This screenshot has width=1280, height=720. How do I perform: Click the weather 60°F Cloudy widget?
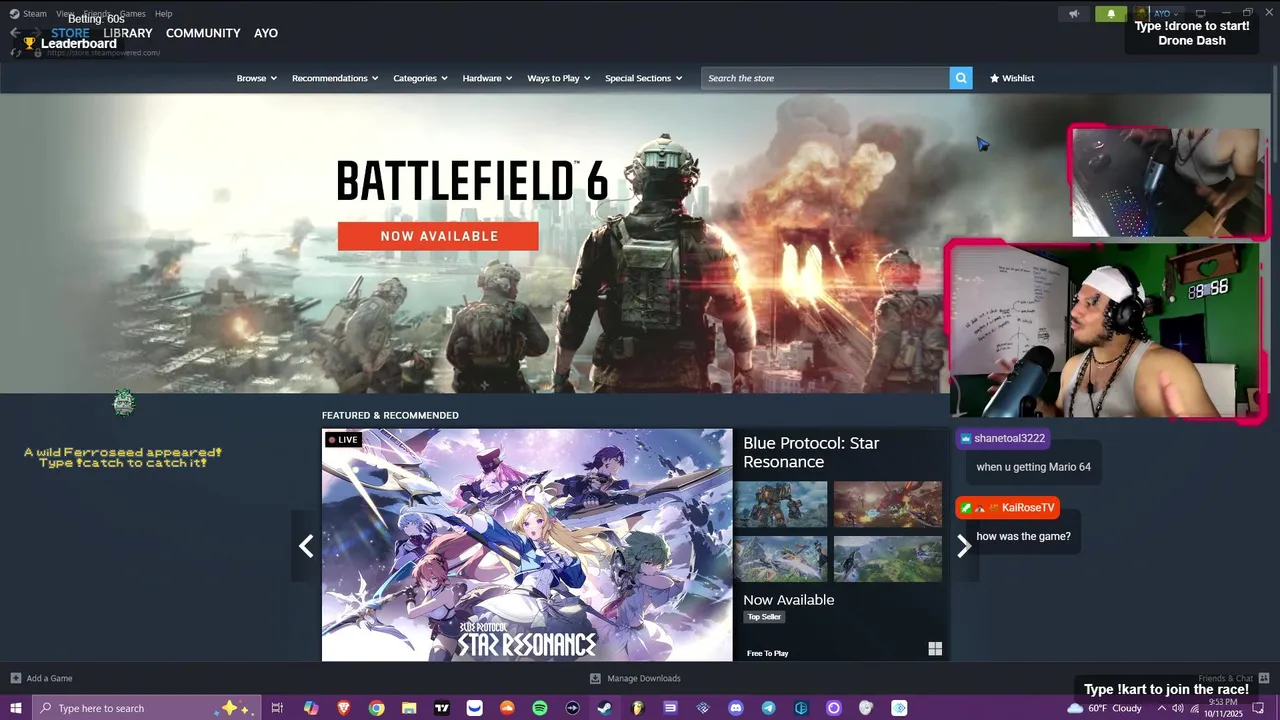[1105, 708]
